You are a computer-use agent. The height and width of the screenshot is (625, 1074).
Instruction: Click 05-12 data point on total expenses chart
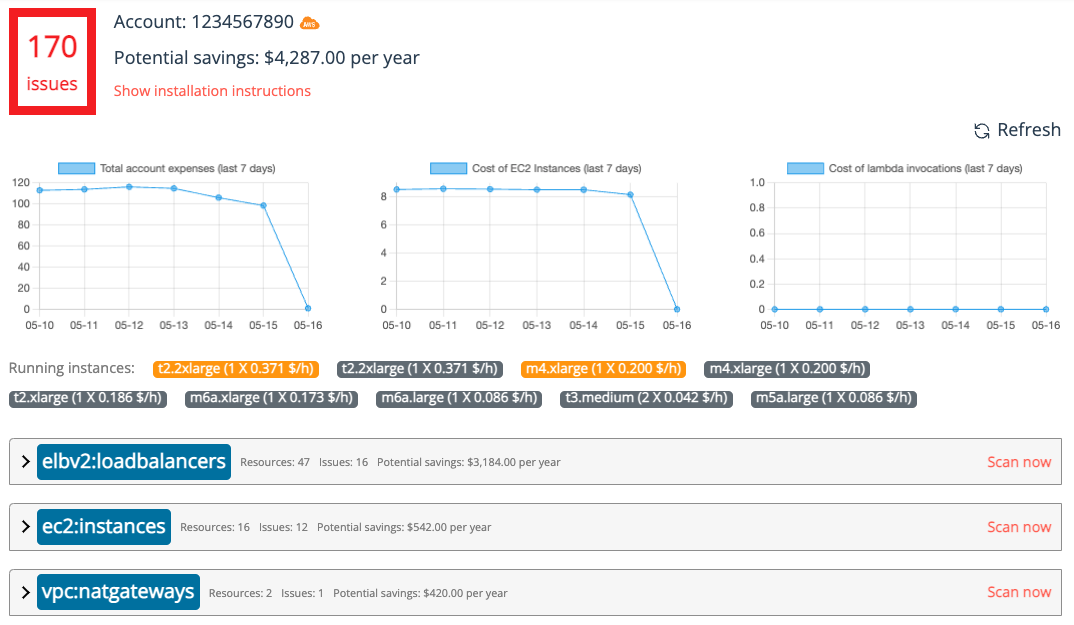(x=129, y=187)
